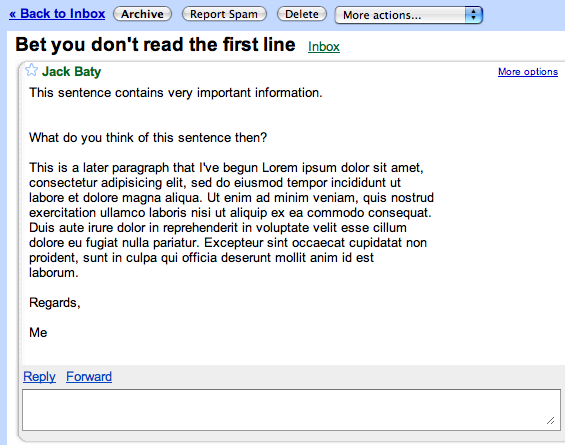Forward the message

click(x=89, y=377)
